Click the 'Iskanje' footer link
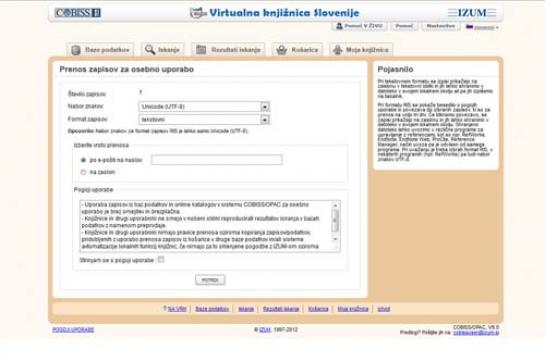 click(246, 309)
